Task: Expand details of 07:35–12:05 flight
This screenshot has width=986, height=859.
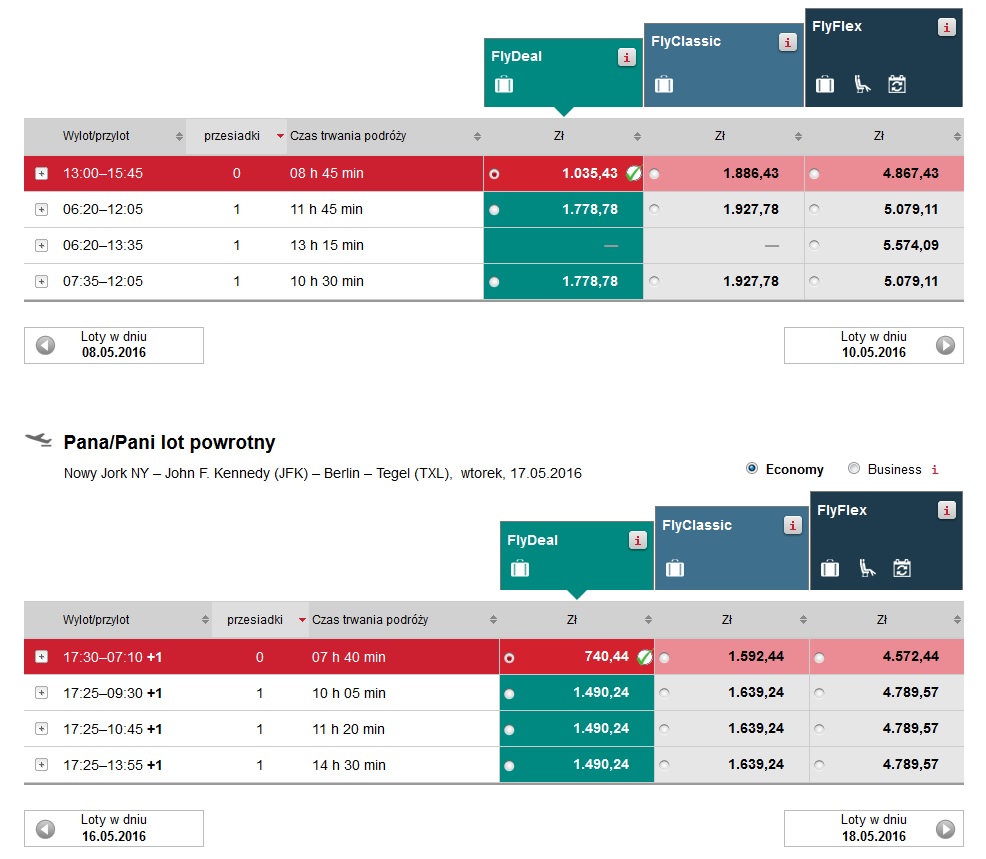Action: tap(42, 281)
